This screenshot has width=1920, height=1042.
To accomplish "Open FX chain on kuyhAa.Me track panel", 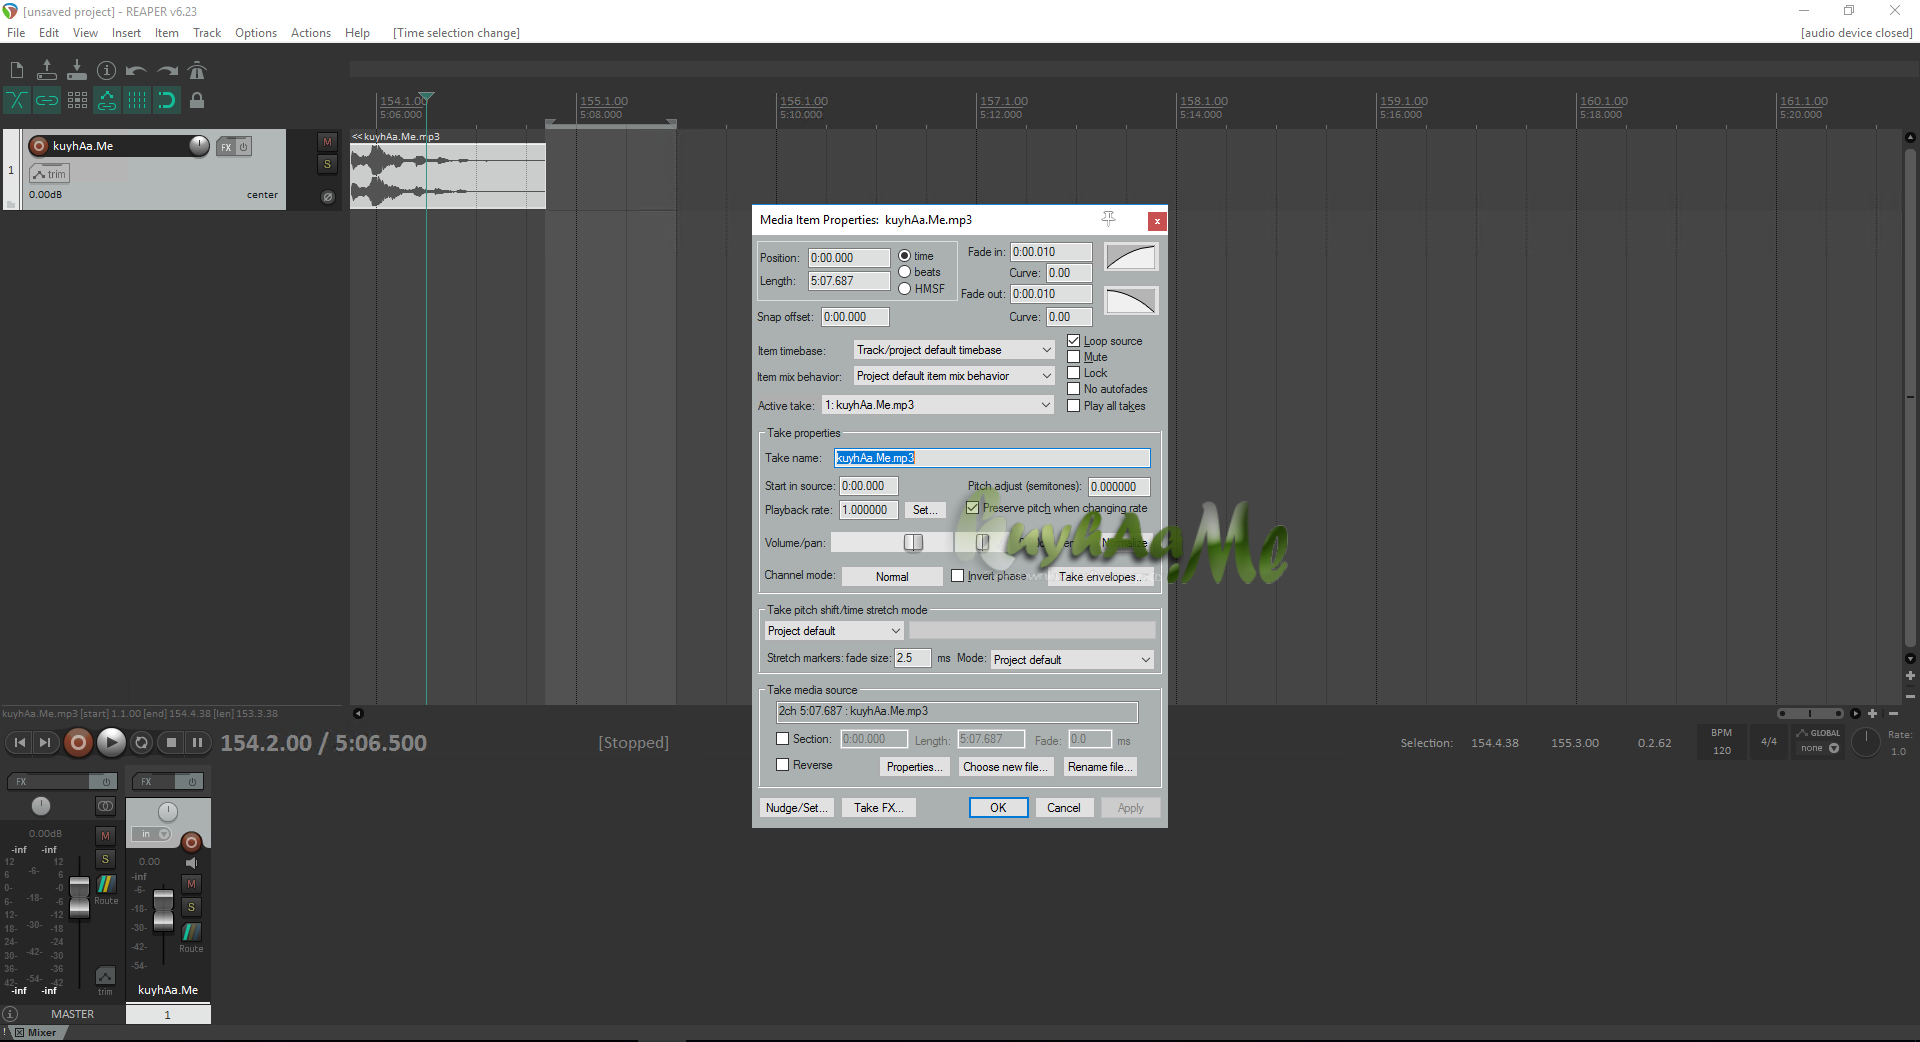I will [226, 147].
